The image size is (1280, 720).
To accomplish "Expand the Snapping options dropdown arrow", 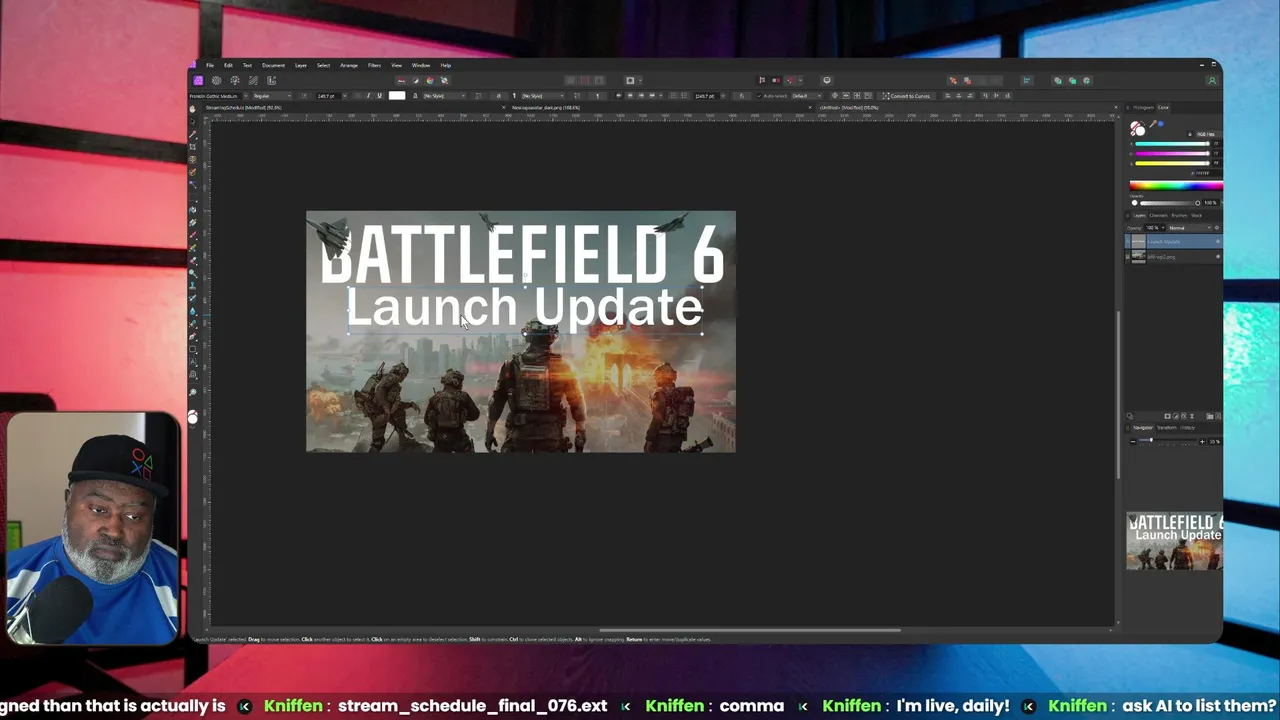I will point(800,80).
